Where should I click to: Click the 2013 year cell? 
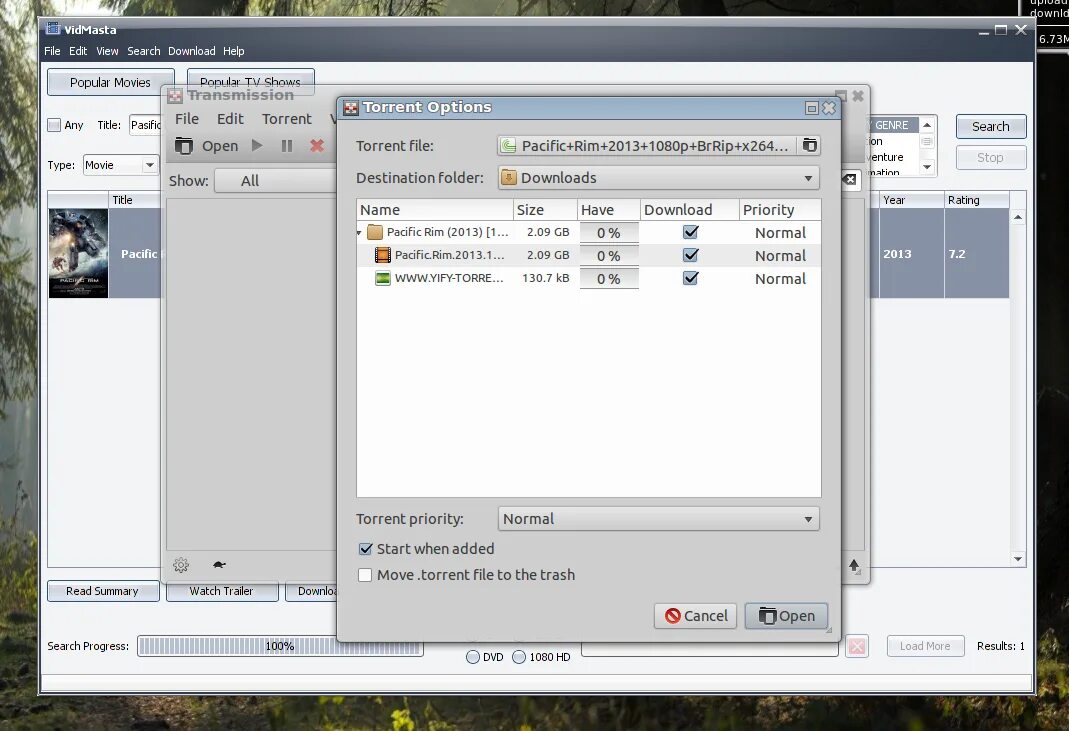911,254
